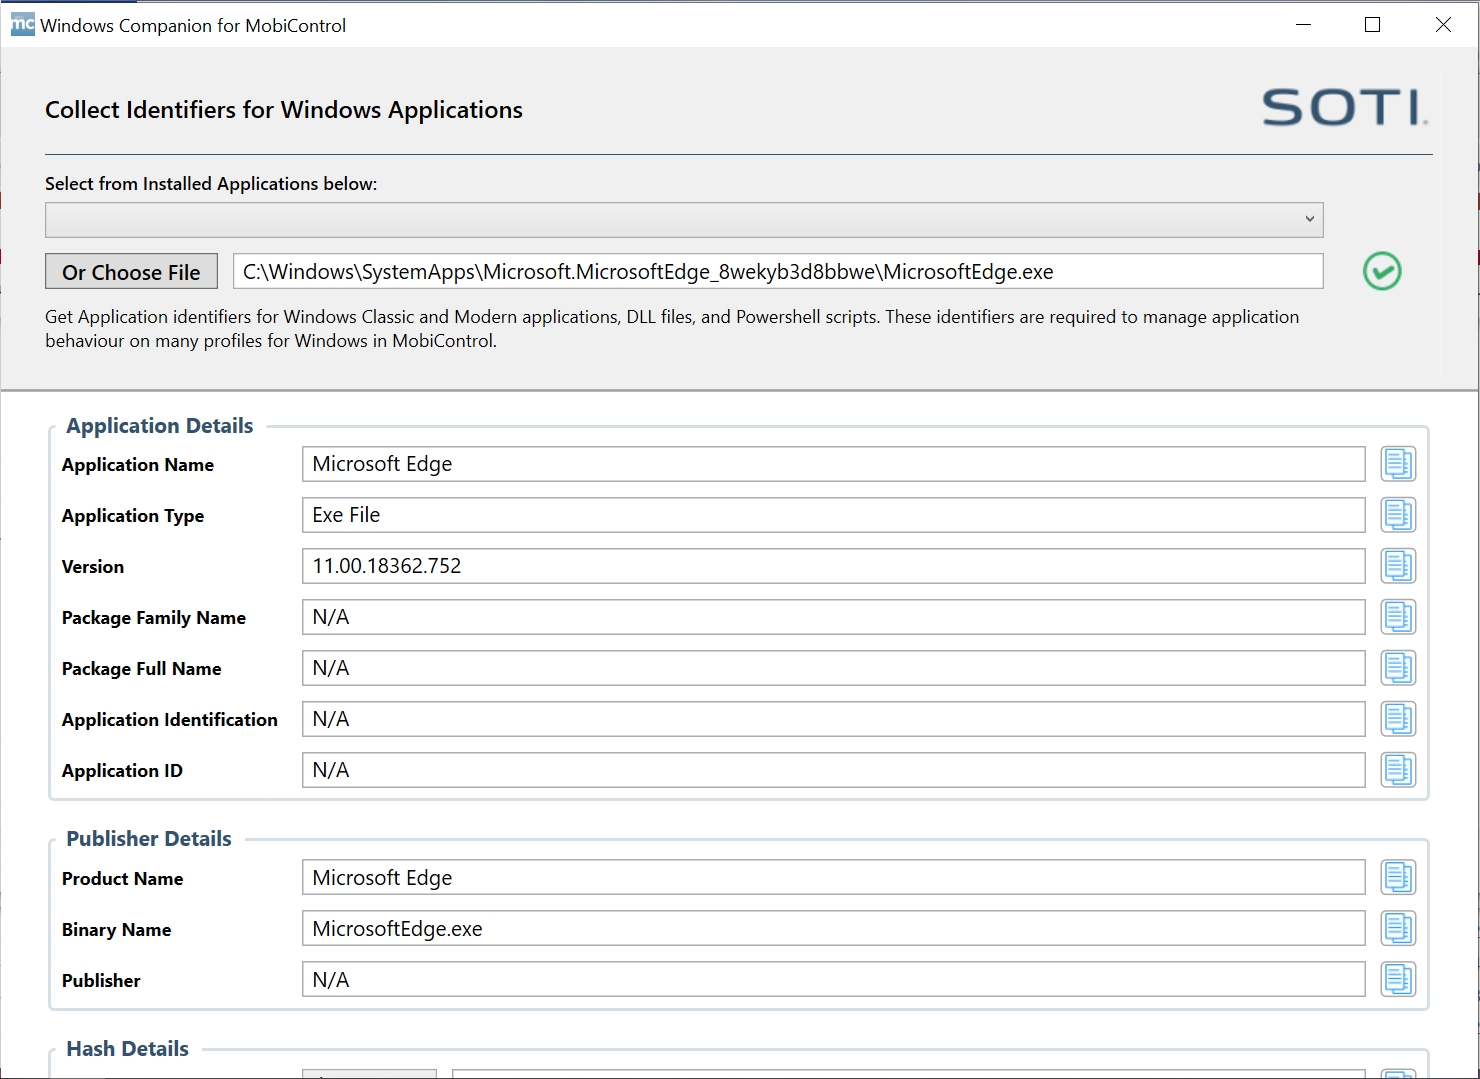Click the SOTI logo
1480x1079 pixels.
pyautogui.click(x=1344, y=108)
